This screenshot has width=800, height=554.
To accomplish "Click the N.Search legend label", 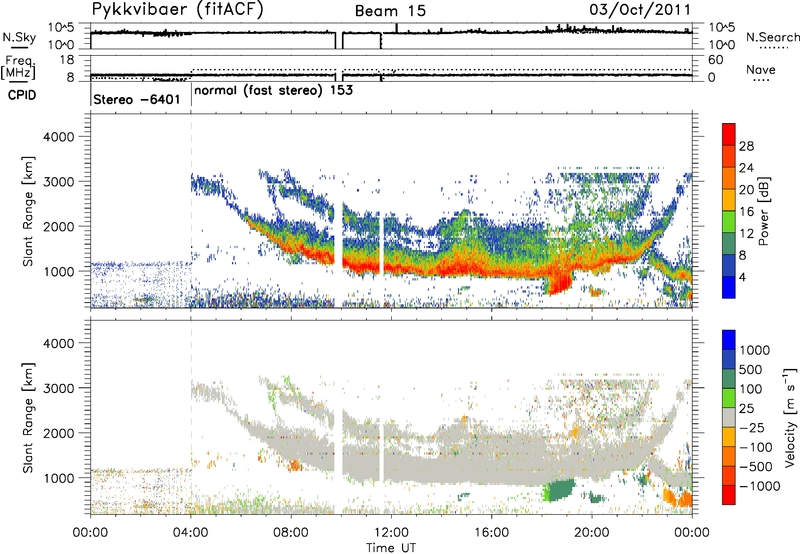I will click(x=772, y=37).
